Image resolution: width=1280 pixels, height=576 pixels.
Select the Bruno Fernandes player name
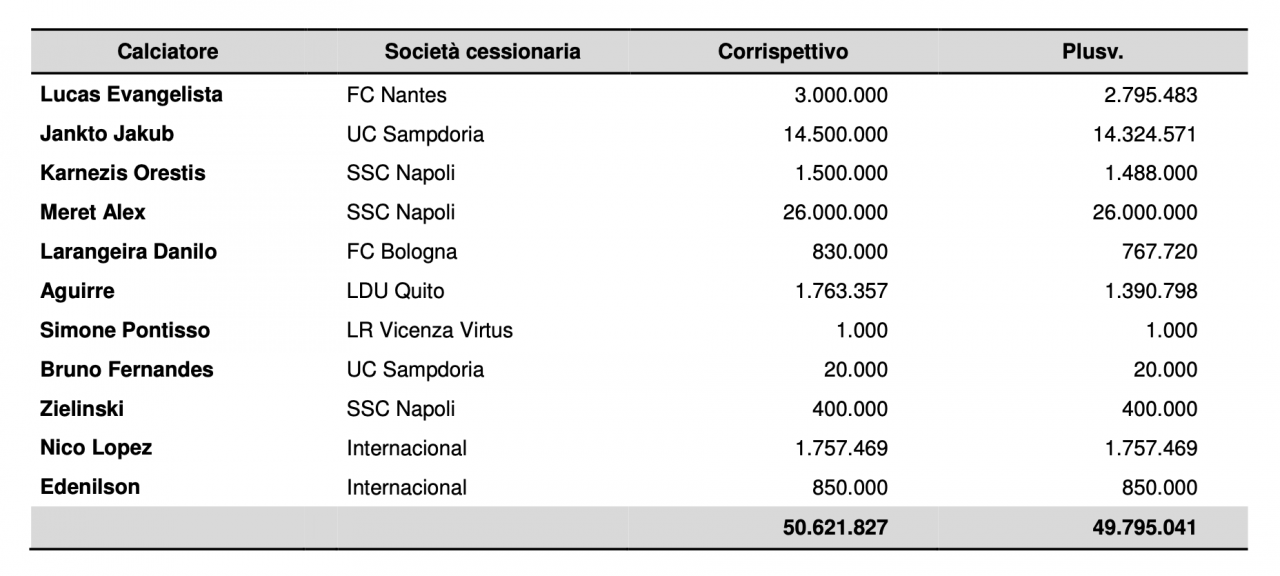(x=127, y=369)
